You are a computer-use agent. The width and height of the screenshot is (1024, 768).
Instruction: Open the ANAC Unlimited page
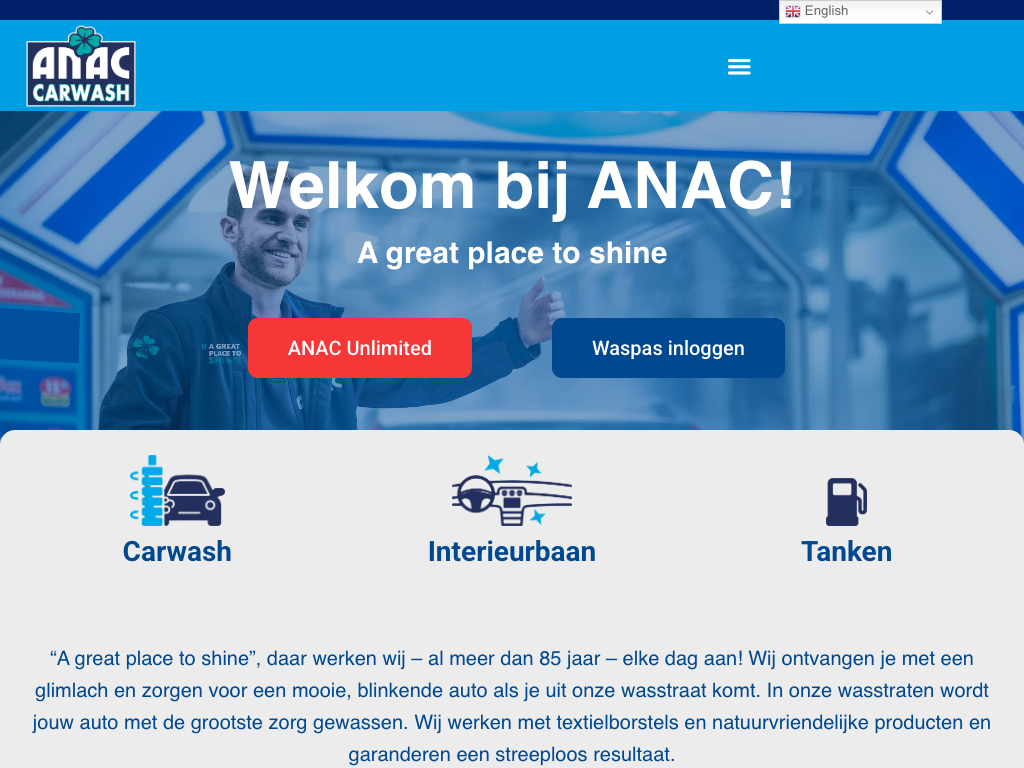click(360, 348)
